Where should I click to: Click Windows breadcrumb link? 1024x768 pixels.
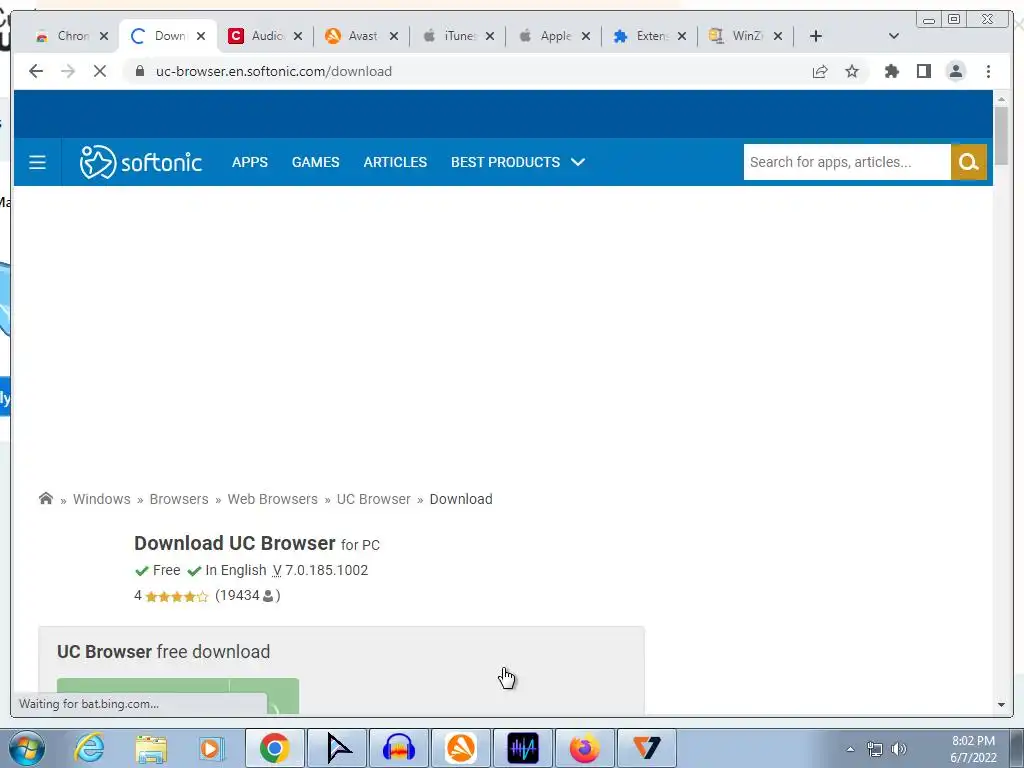pos(102,499)
